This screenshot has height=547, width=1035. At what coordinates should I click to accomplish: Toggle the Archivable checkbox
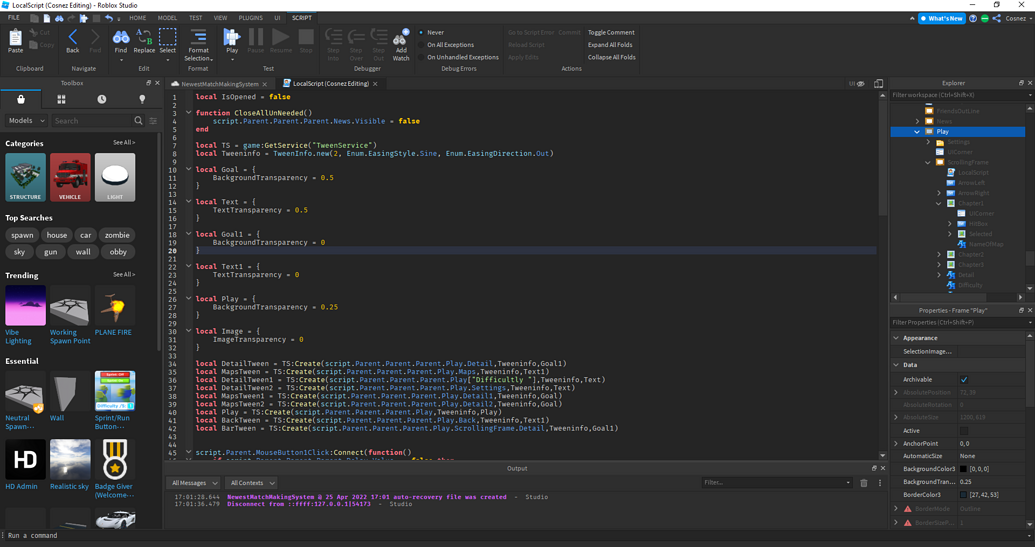(964, 379)
